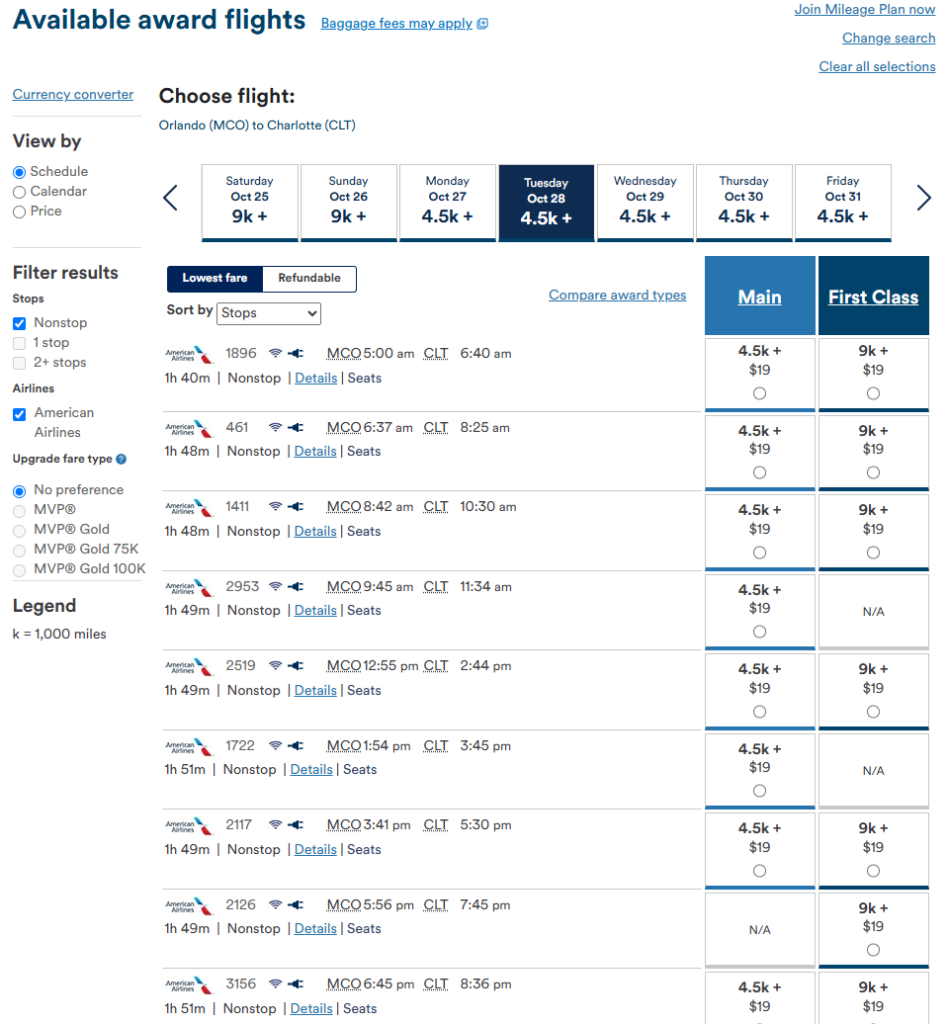Click the Wi-Fi icon for flight 2126
This screenshot has width=949, height=1024.
pyautogui.click(x=276, y=905)
